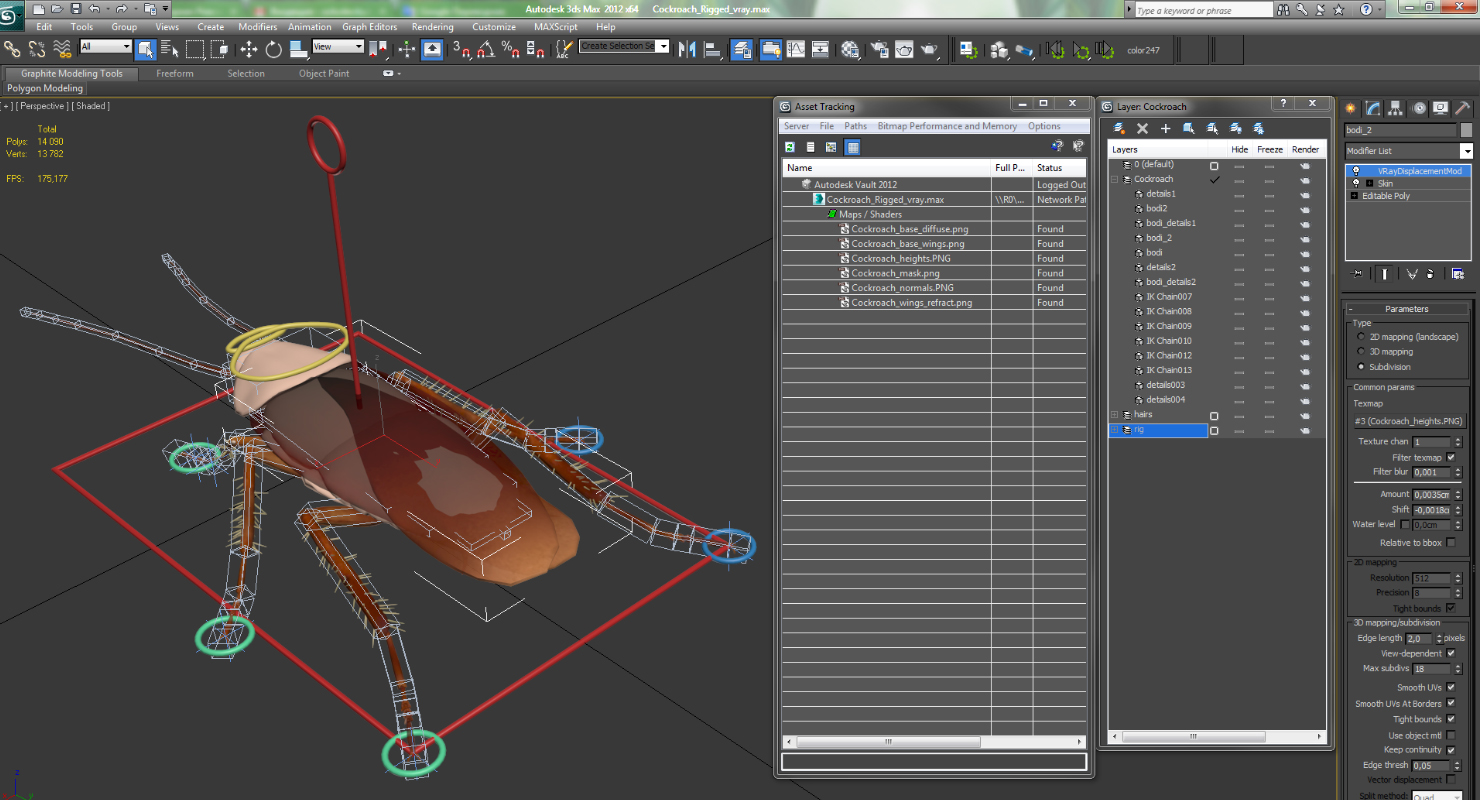Viewport: 1480px width, 800px height.
Task: Expand the rig layer
Action: click(1116, 430)
